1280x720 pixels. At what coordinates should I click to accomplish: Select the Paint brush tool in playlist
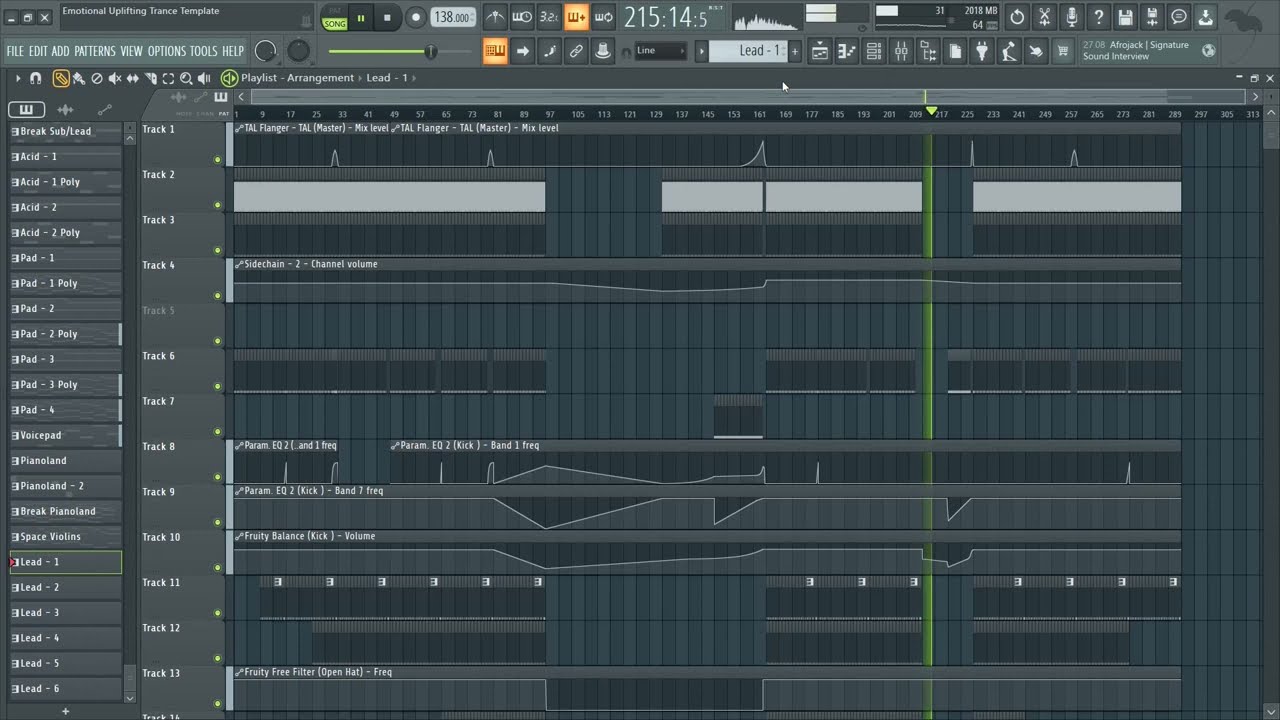point(78,78)
